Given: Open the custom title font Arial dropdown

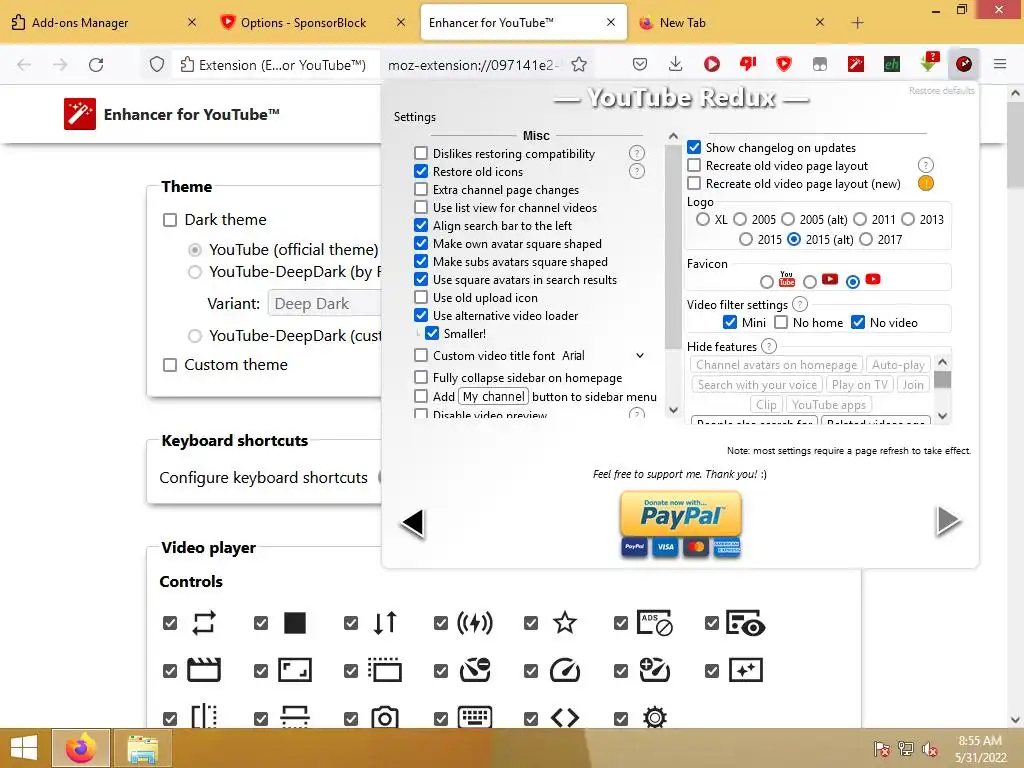Looking at the screenshot, I should pos(603,356).
